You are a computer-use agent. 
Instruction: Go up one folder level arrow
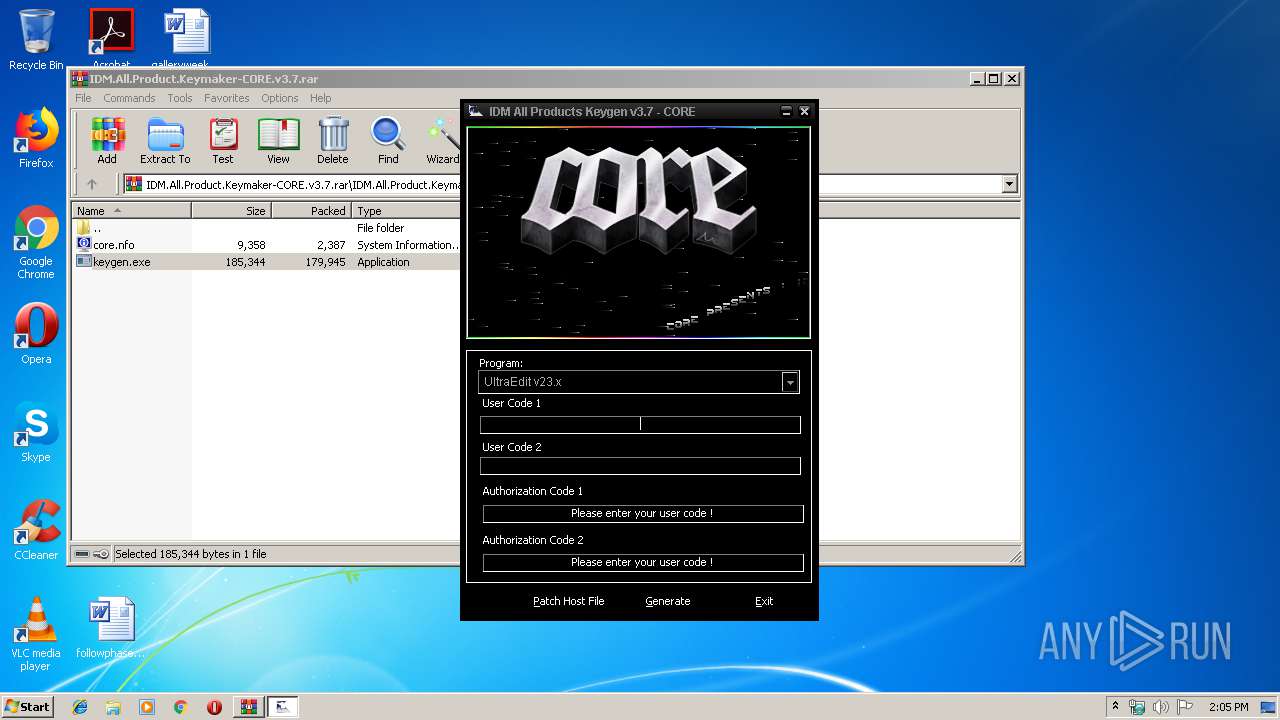click(x=92, y=184)
